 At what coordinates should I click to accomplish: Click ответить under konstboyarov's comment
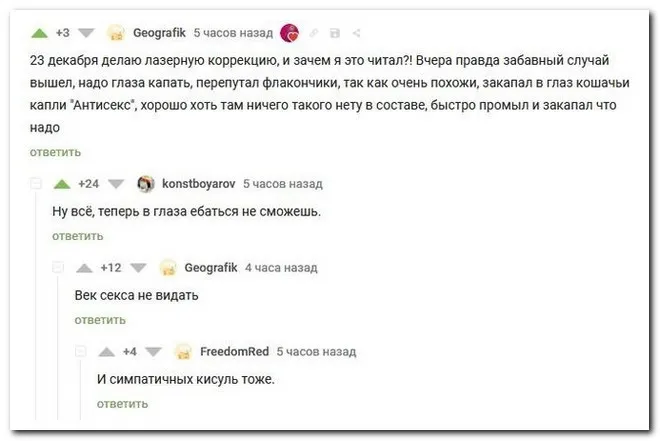(77, 236)
